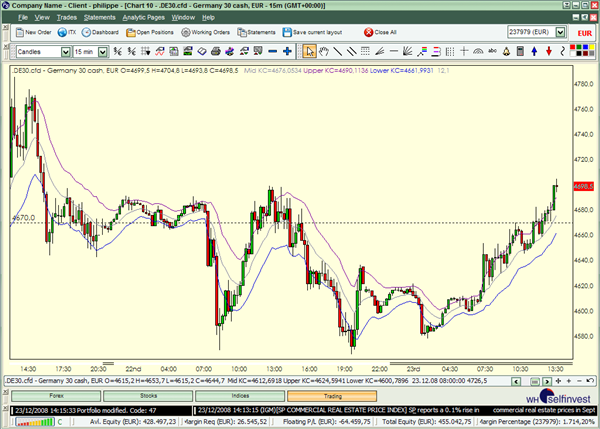Open Working Orders list
The height and width of the screenshot is (429, 600).
point(205,33)
